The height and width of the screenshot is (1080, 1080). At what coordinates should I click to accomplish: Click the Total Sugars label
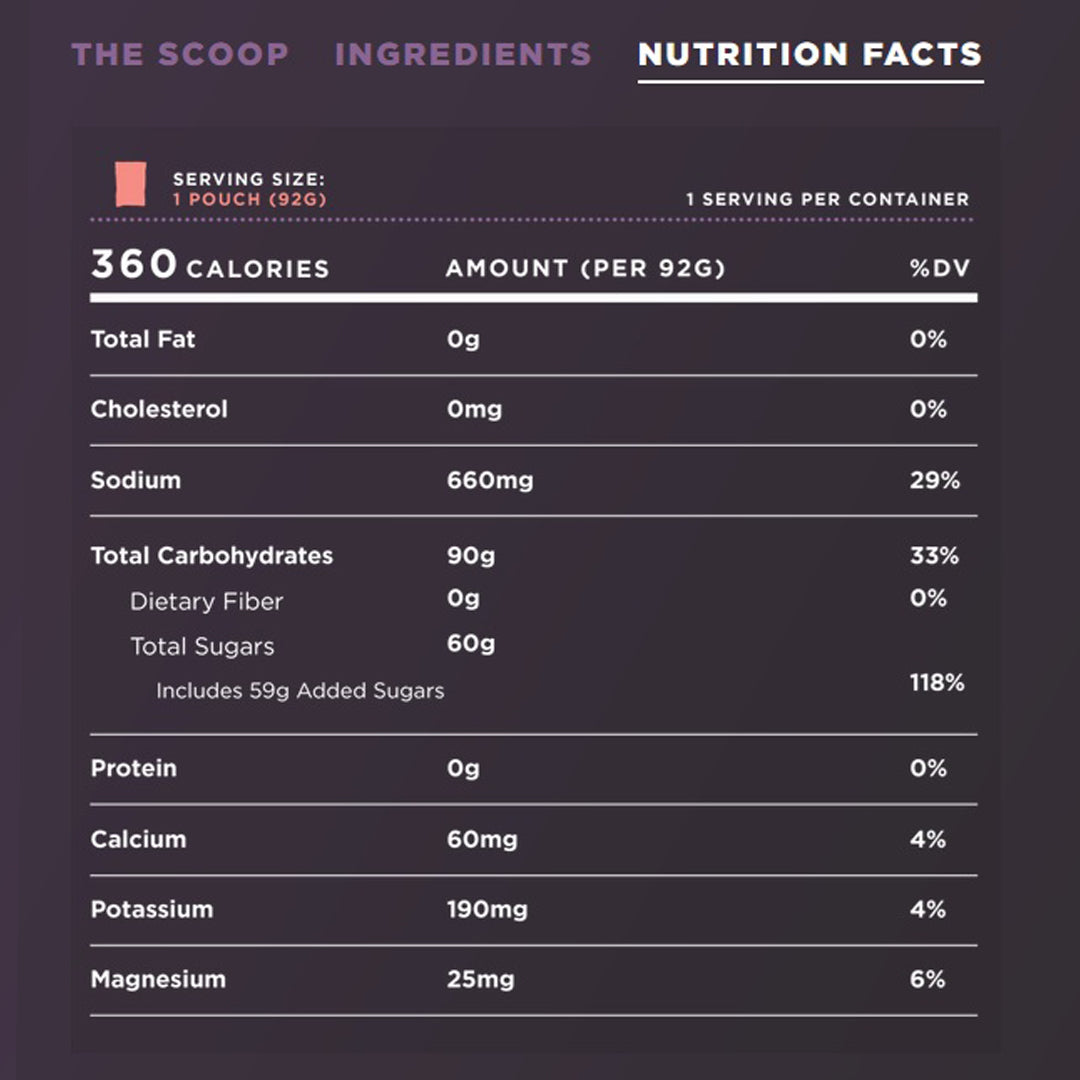(202, 647)
